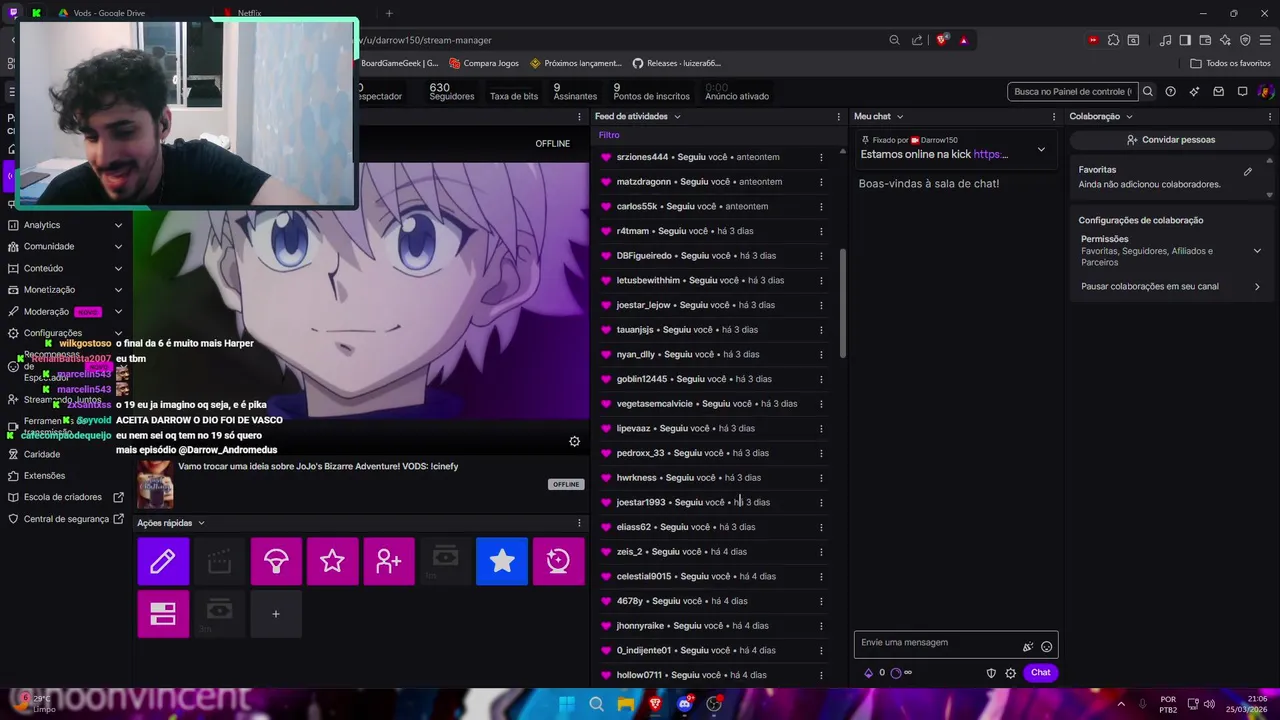
Task: Open the browser hamburger menu
Action: [x=1265, y=40]
